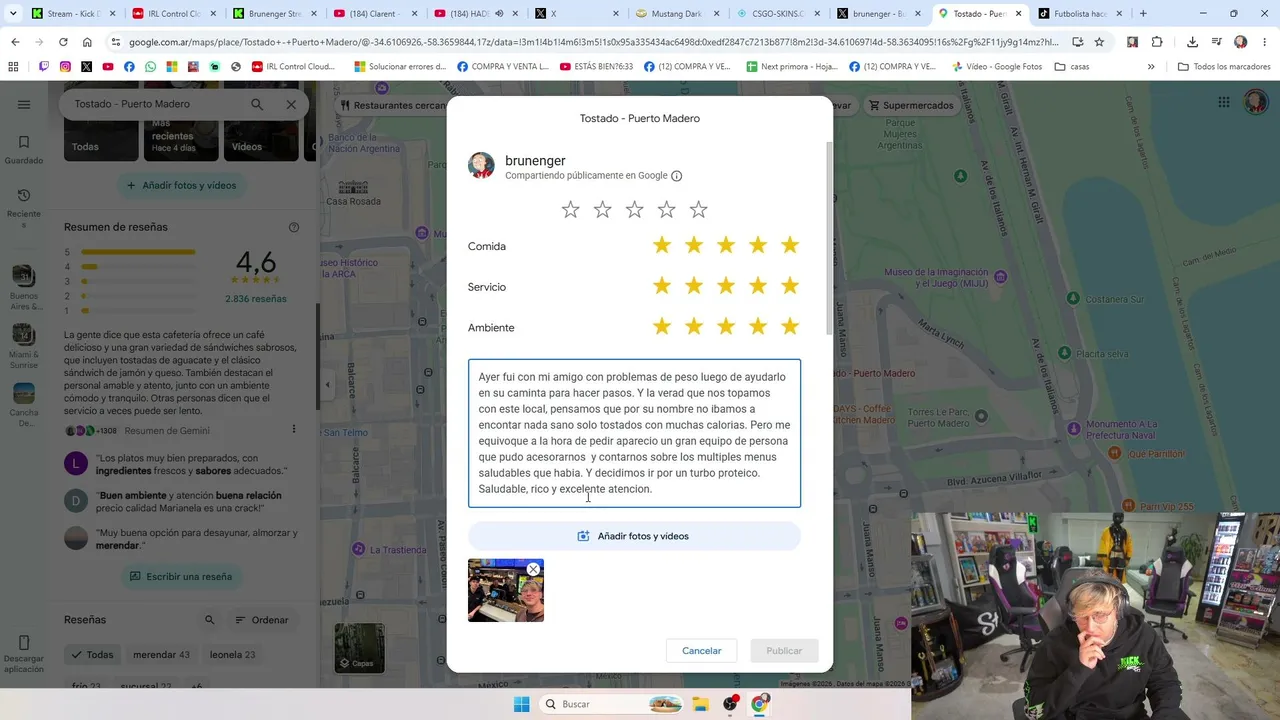1280x720 pixels.
Task: Open the Chrome home page button
Action: (x=87, y=42)
